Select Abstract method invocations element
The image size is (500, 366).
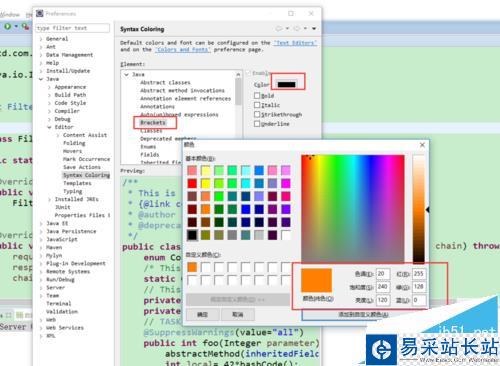click(x=182, y=90)
